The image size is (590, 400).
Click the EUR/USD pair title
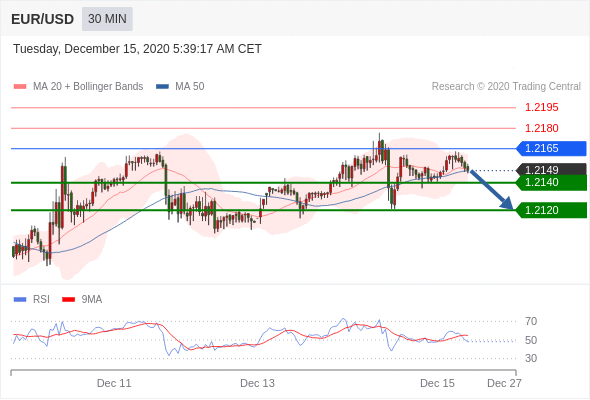[x=43, y=19]
